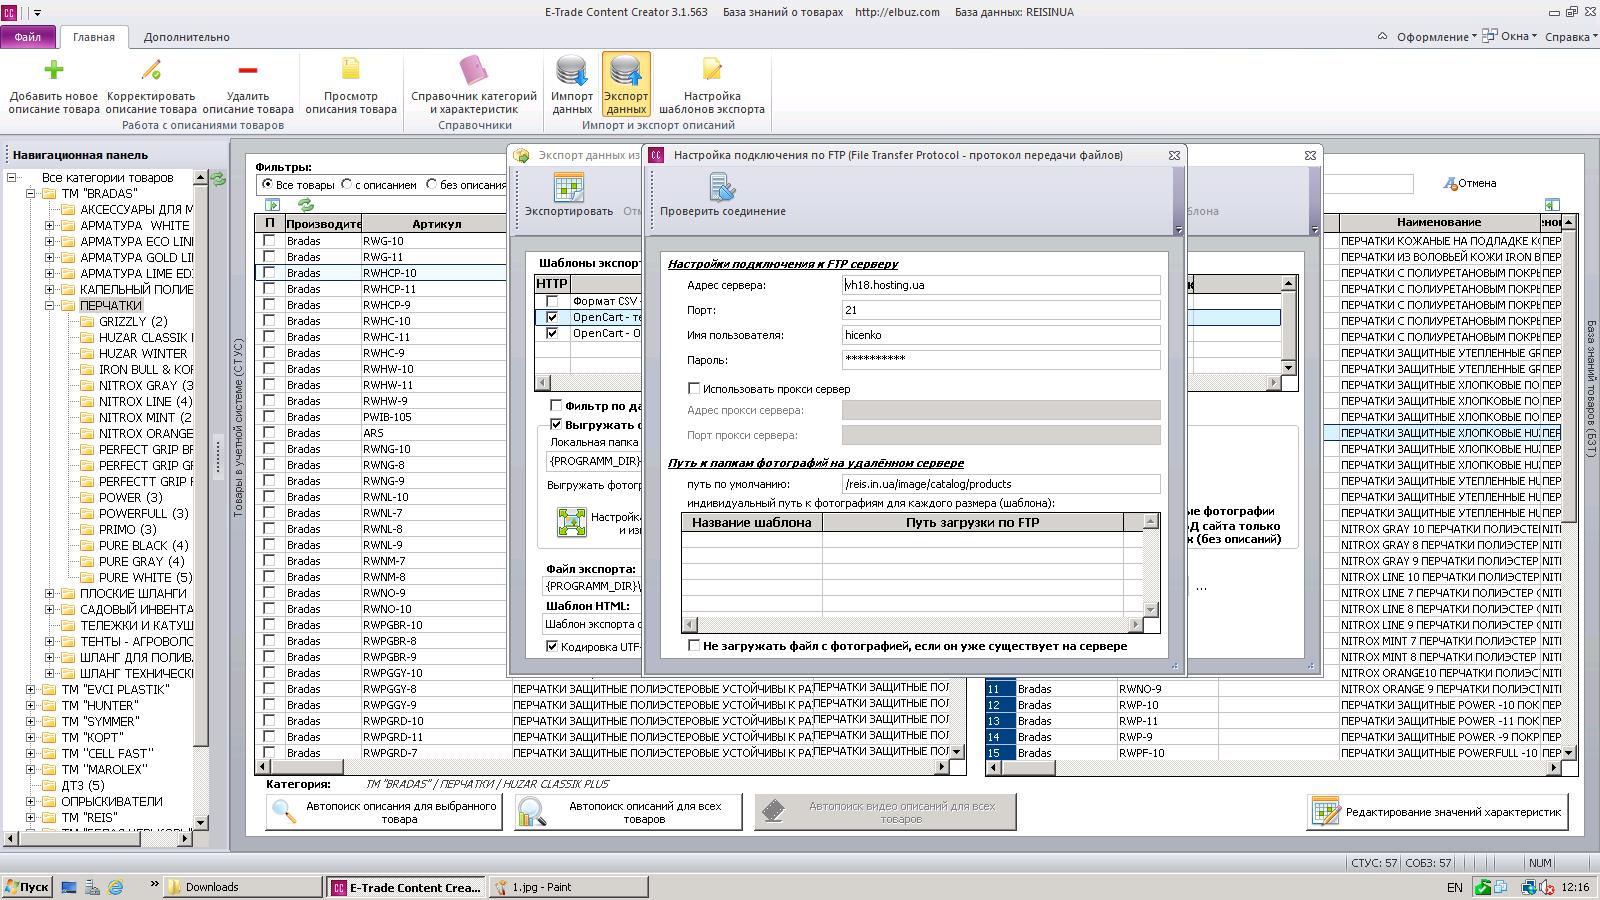Image resolution: width=1600 pixels, height=900 pixels.
Task: Check the RWG-10 product row checkbox
Action: tap(269, 241)
